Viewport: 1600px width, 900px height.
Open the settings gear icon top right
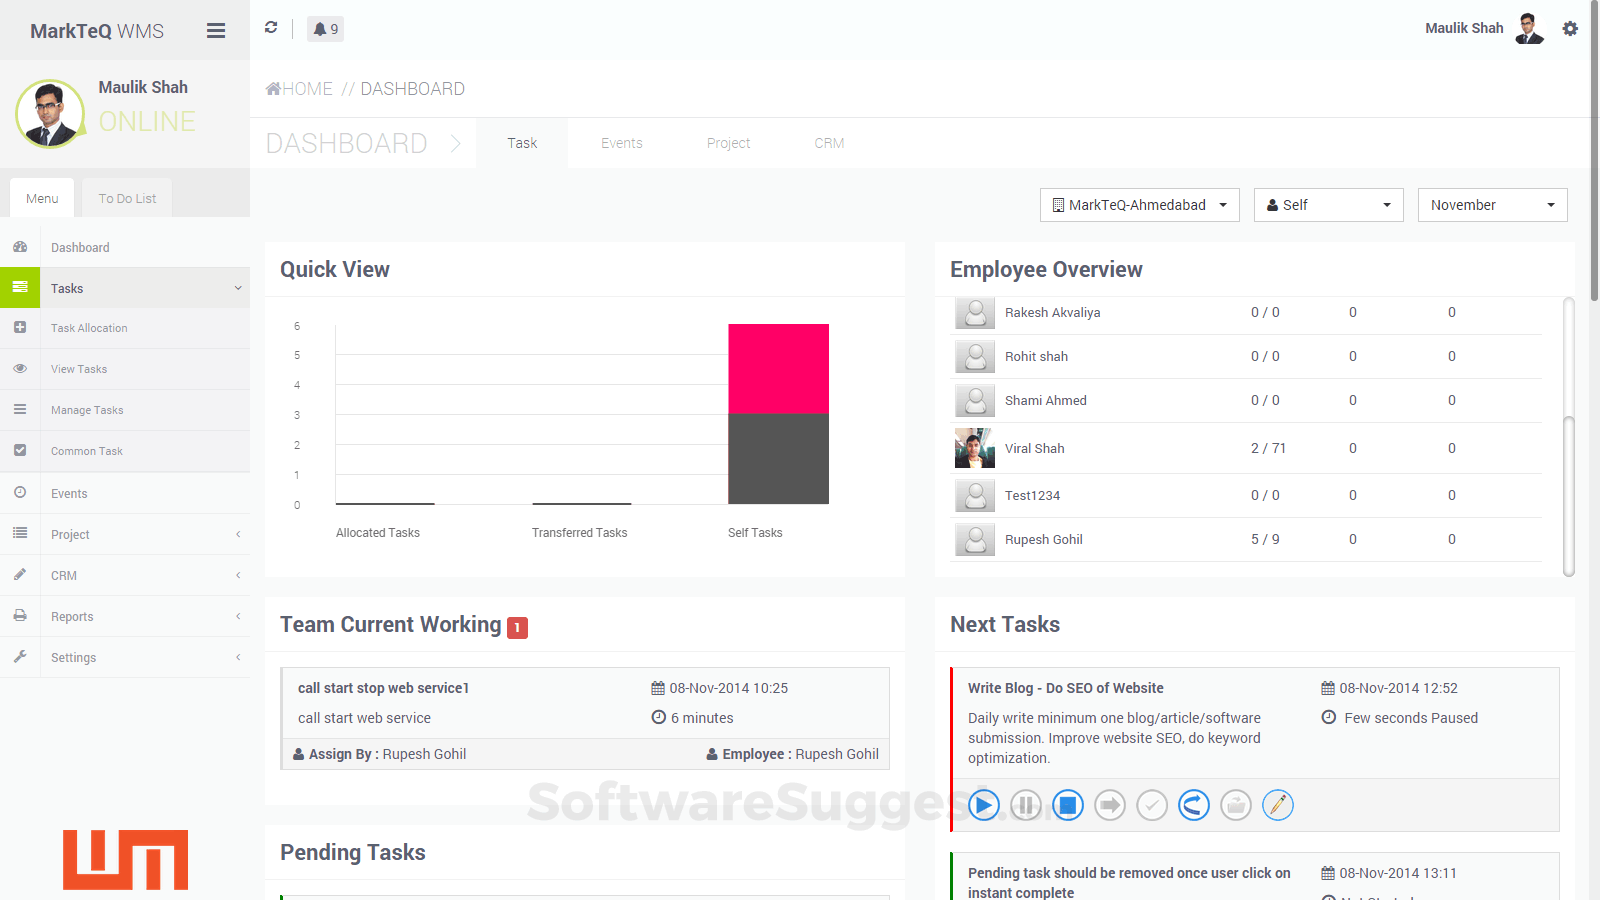(x=1570, y=29)
